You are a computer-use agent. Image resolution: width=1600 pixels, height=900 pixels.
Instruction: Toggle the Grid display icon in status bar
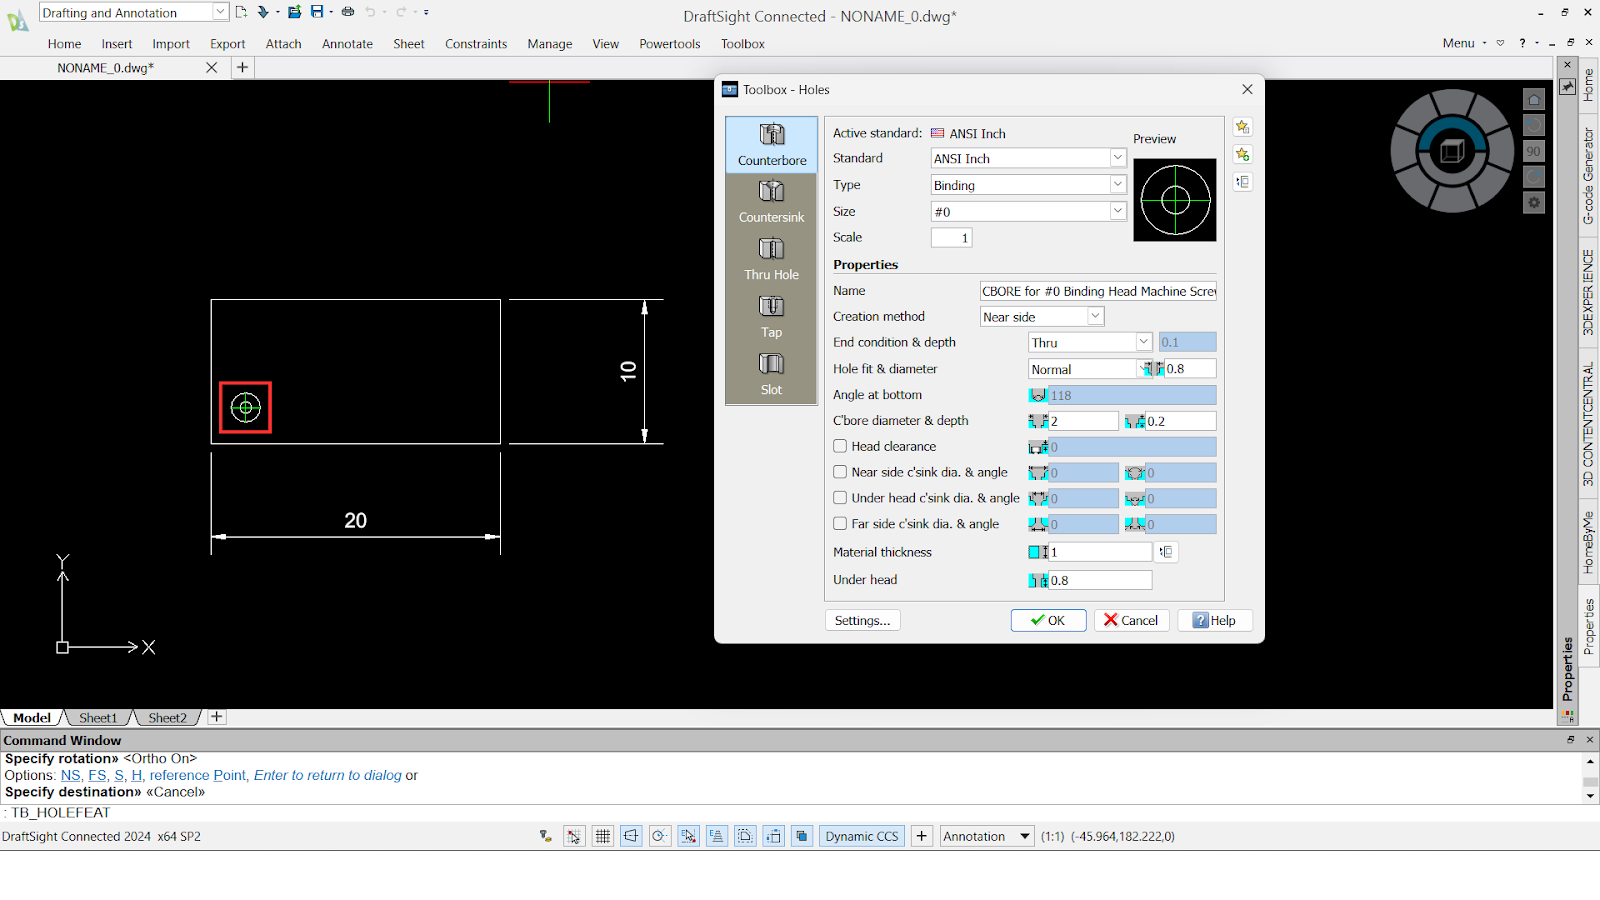click(x=603, y=836)
